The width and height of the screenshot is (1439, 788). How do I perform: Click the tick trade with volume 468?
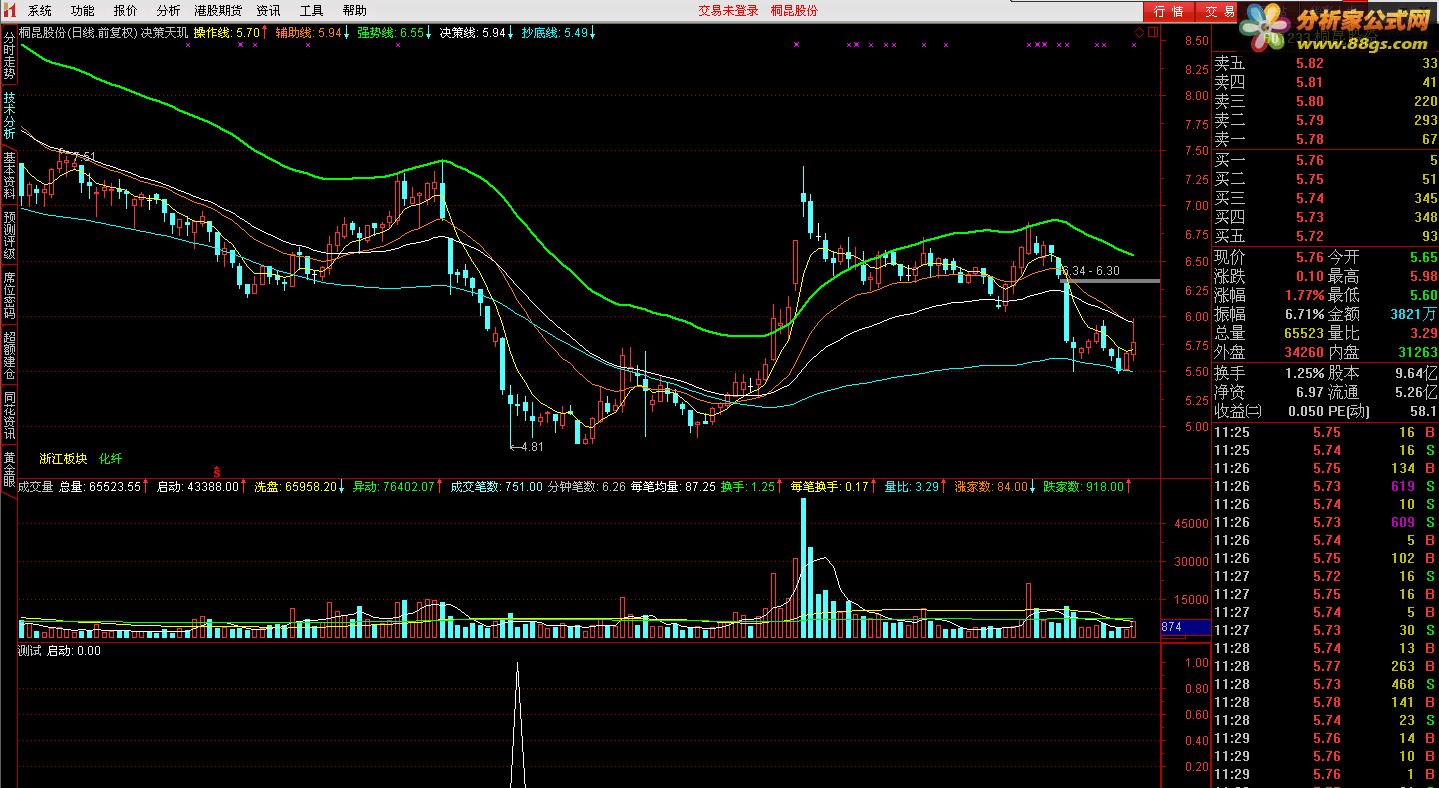[1402, 684]
